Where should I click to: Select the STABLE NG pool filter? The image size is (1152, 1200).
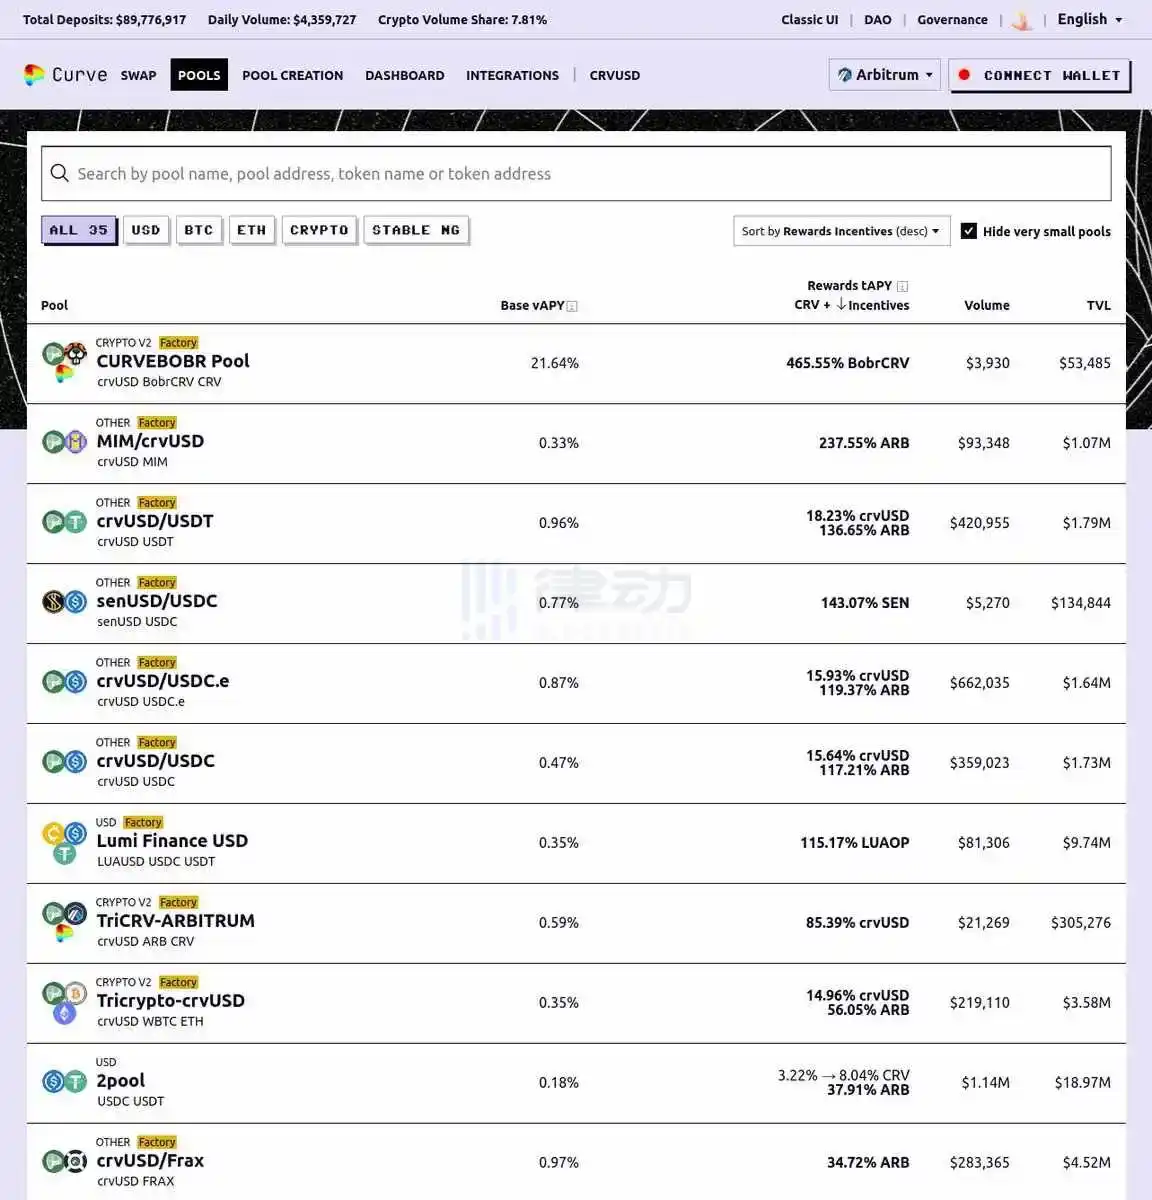416,230
